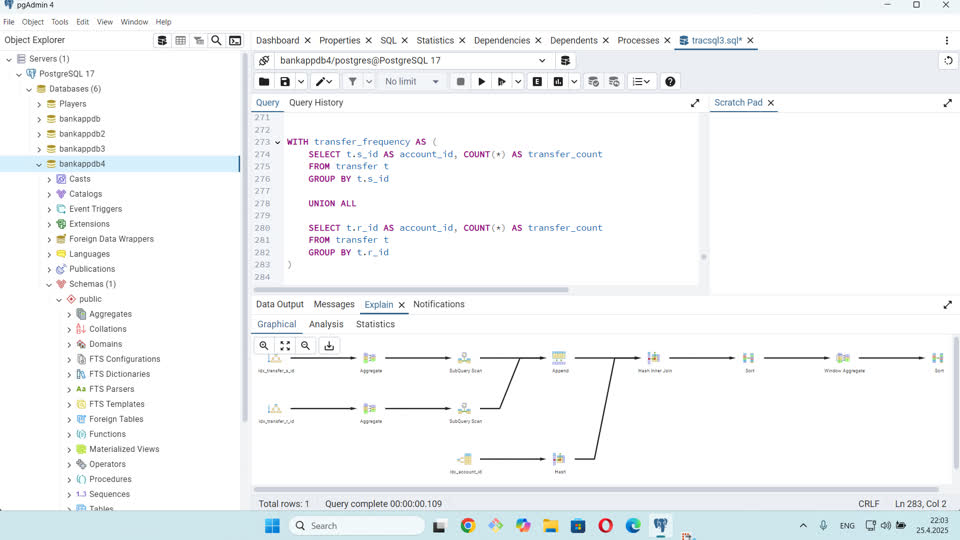This screenshot has height=540, width=960.
Task: Collapse the Schemas (1) node
Action: 49,284
